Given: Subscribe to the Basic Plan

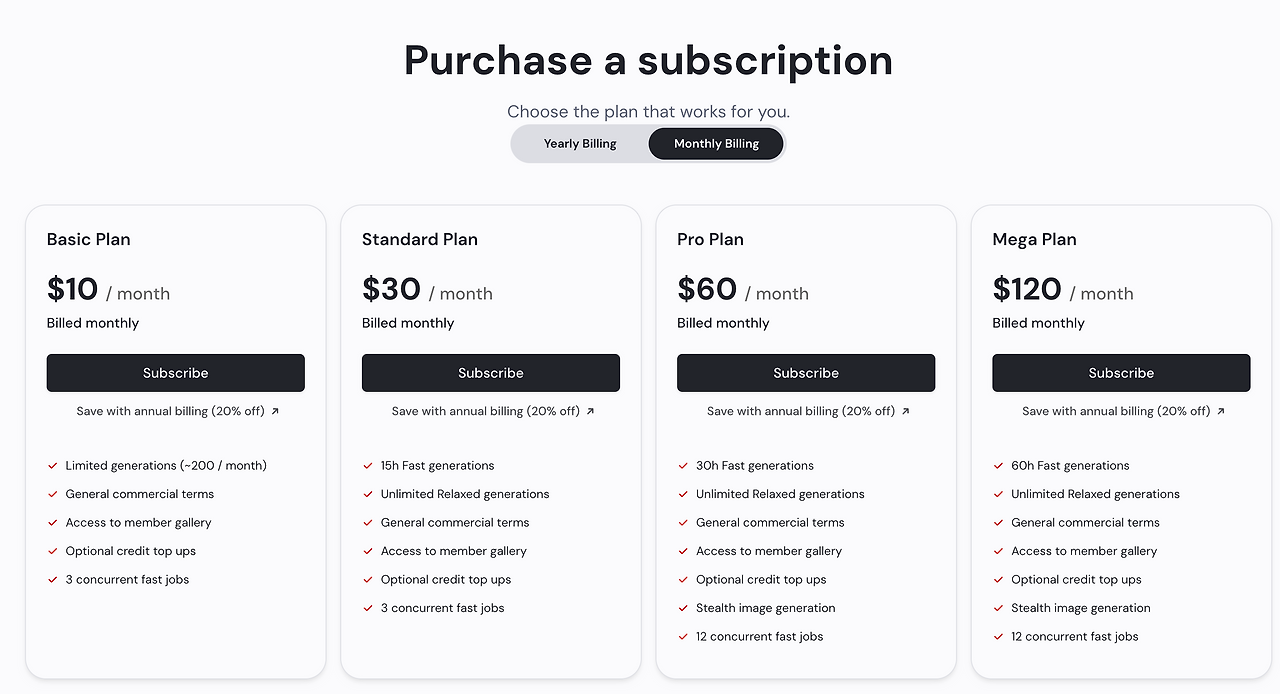Looking at the screenshot, I should pos(176,373).
